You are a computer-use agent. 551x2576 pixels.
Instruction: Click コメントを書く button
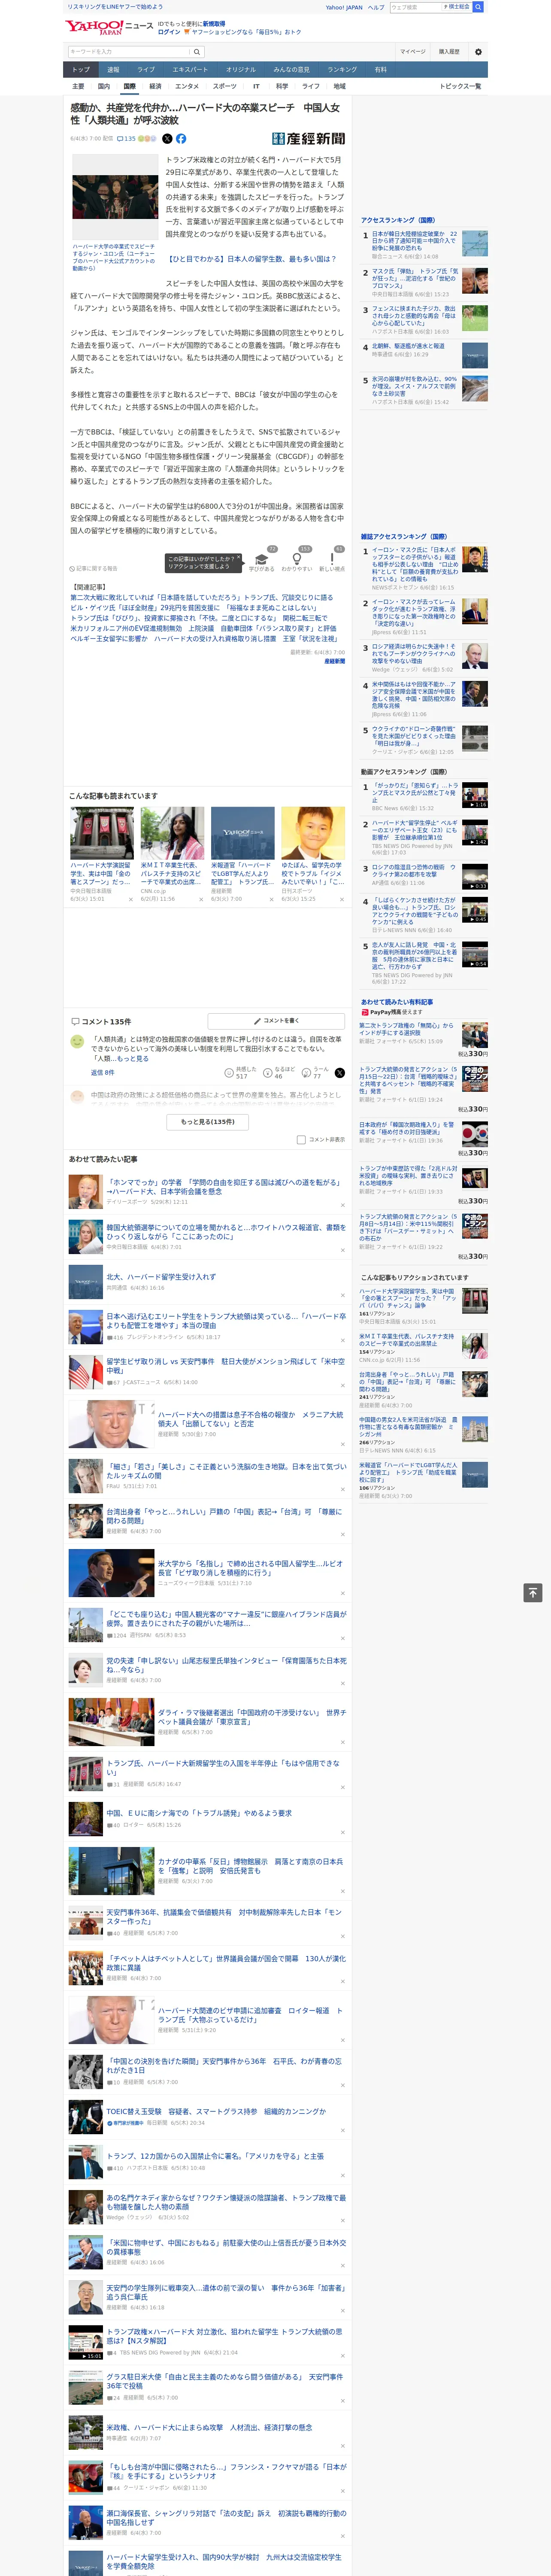tap(277, 1021)
